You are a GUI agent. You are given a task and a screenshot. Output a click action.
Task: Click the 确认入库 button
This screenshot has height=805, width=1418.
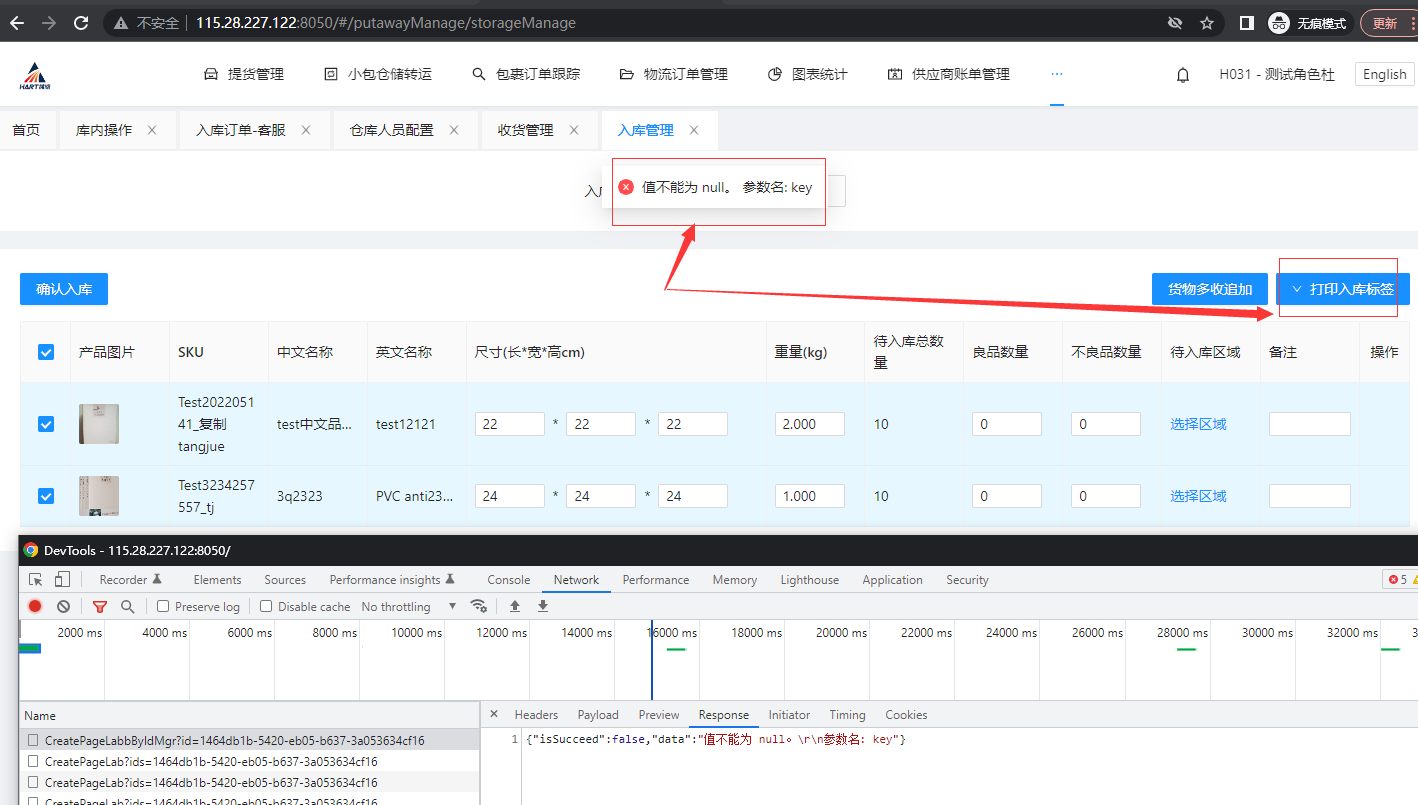click(64, 289)
